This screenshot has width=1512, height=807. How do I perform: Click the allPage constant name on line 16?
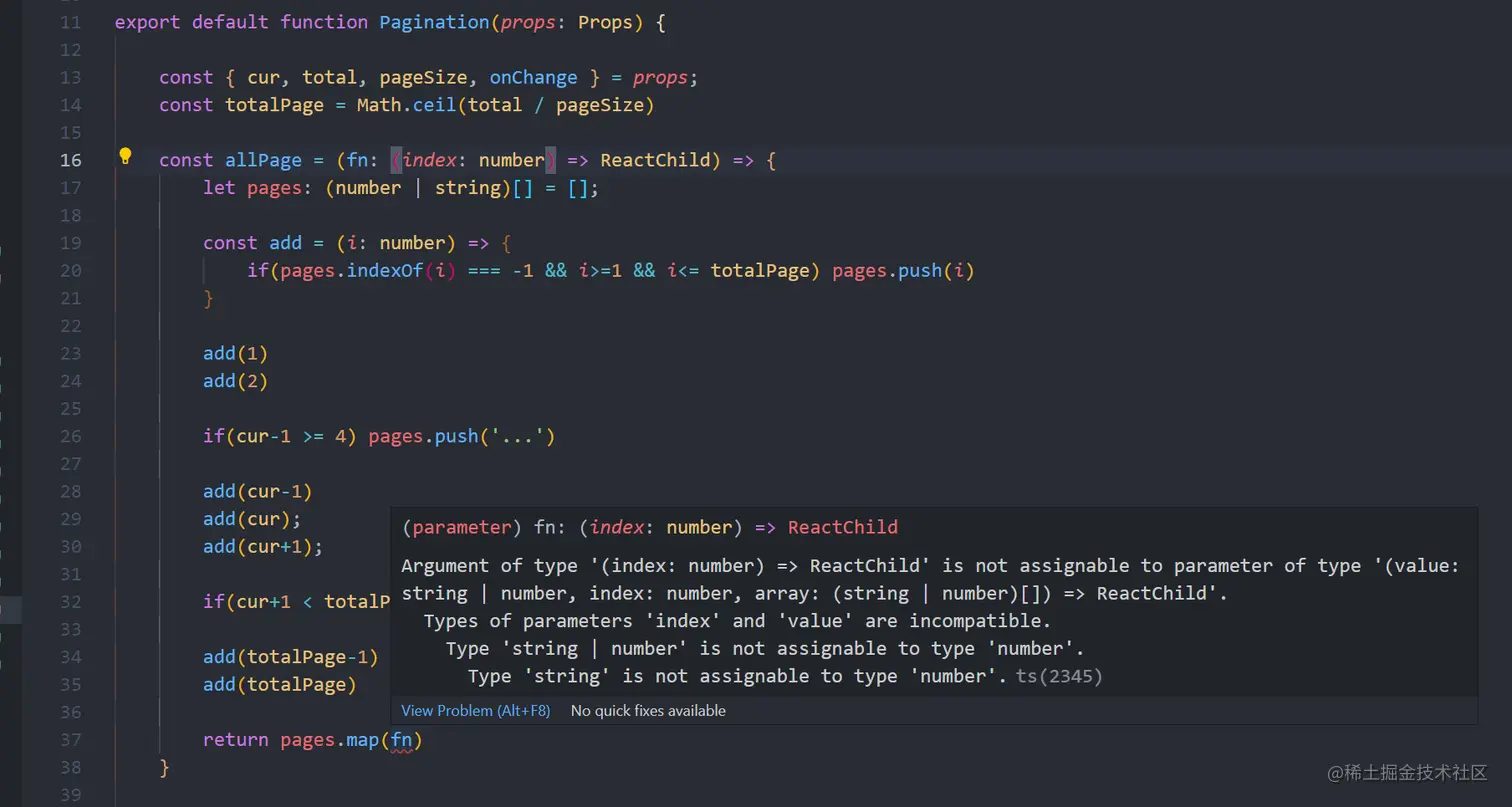(263, 160)
